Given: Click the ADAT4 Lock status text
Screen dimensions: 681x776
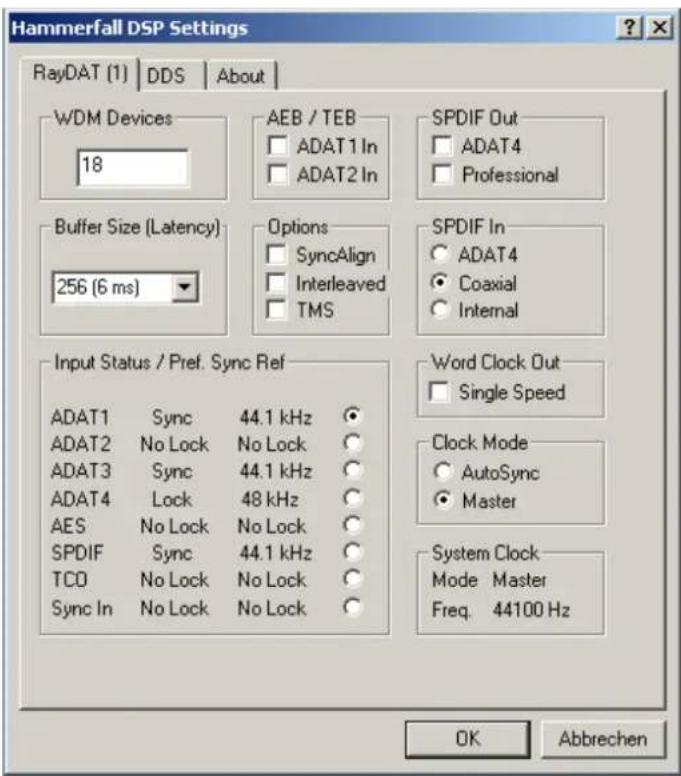Looking at the screenshot, I should (x=172, y=499).
